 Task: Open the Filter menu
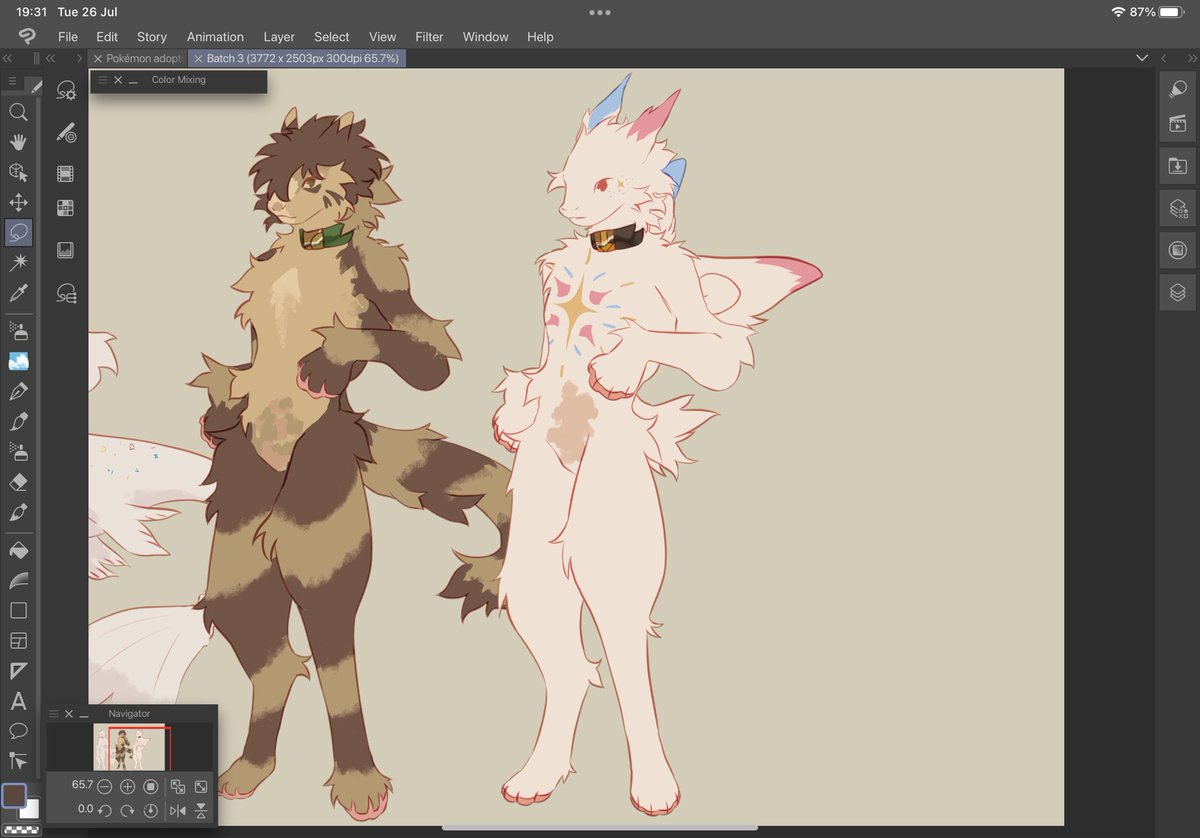pos(429,37)
